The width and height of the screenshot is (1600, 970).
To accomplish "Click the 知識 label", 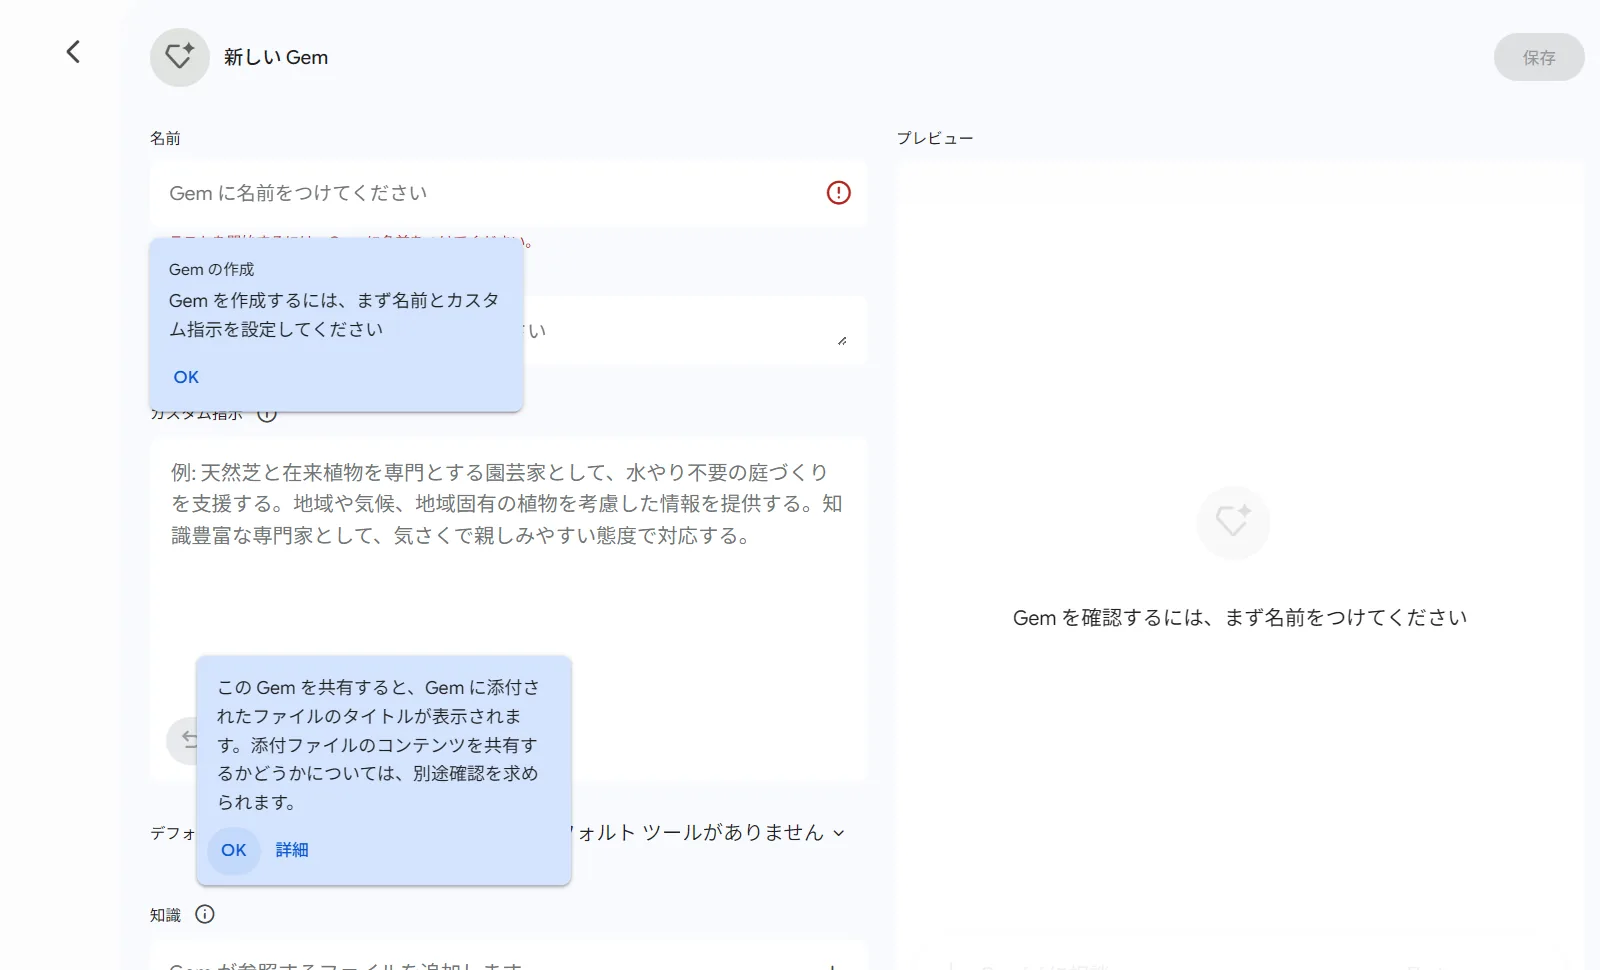I will coord(165,915).
